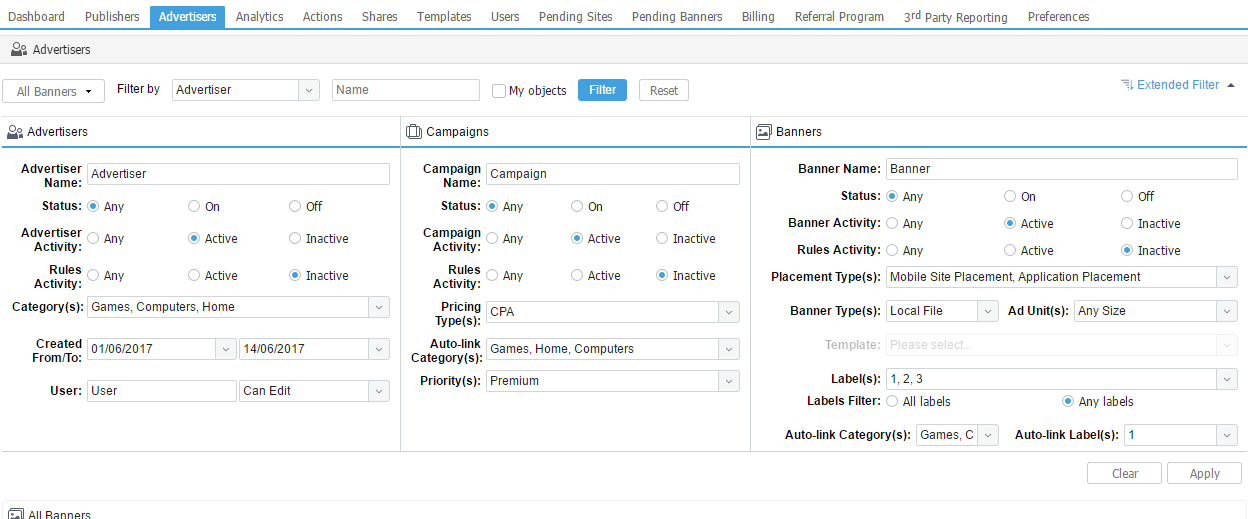Open the Users tab
The image size is (1248, 519).
click(505, 17)
